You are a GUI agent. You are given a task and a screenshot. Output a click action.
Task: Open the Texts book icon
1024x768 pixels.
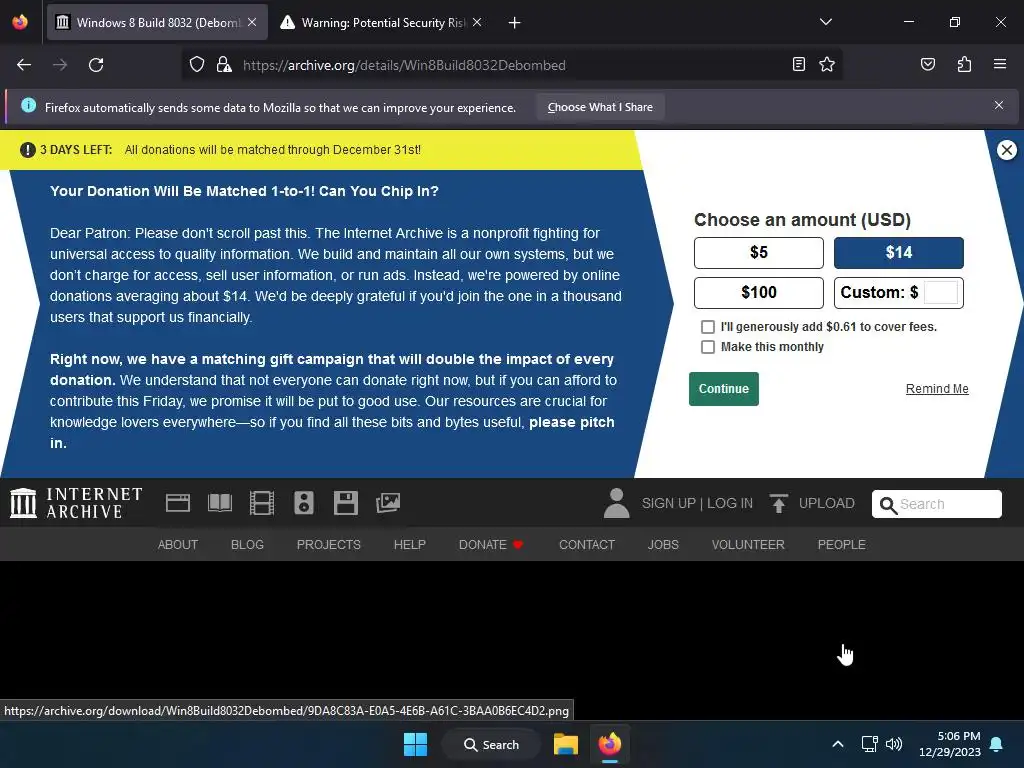click(219, 503)
